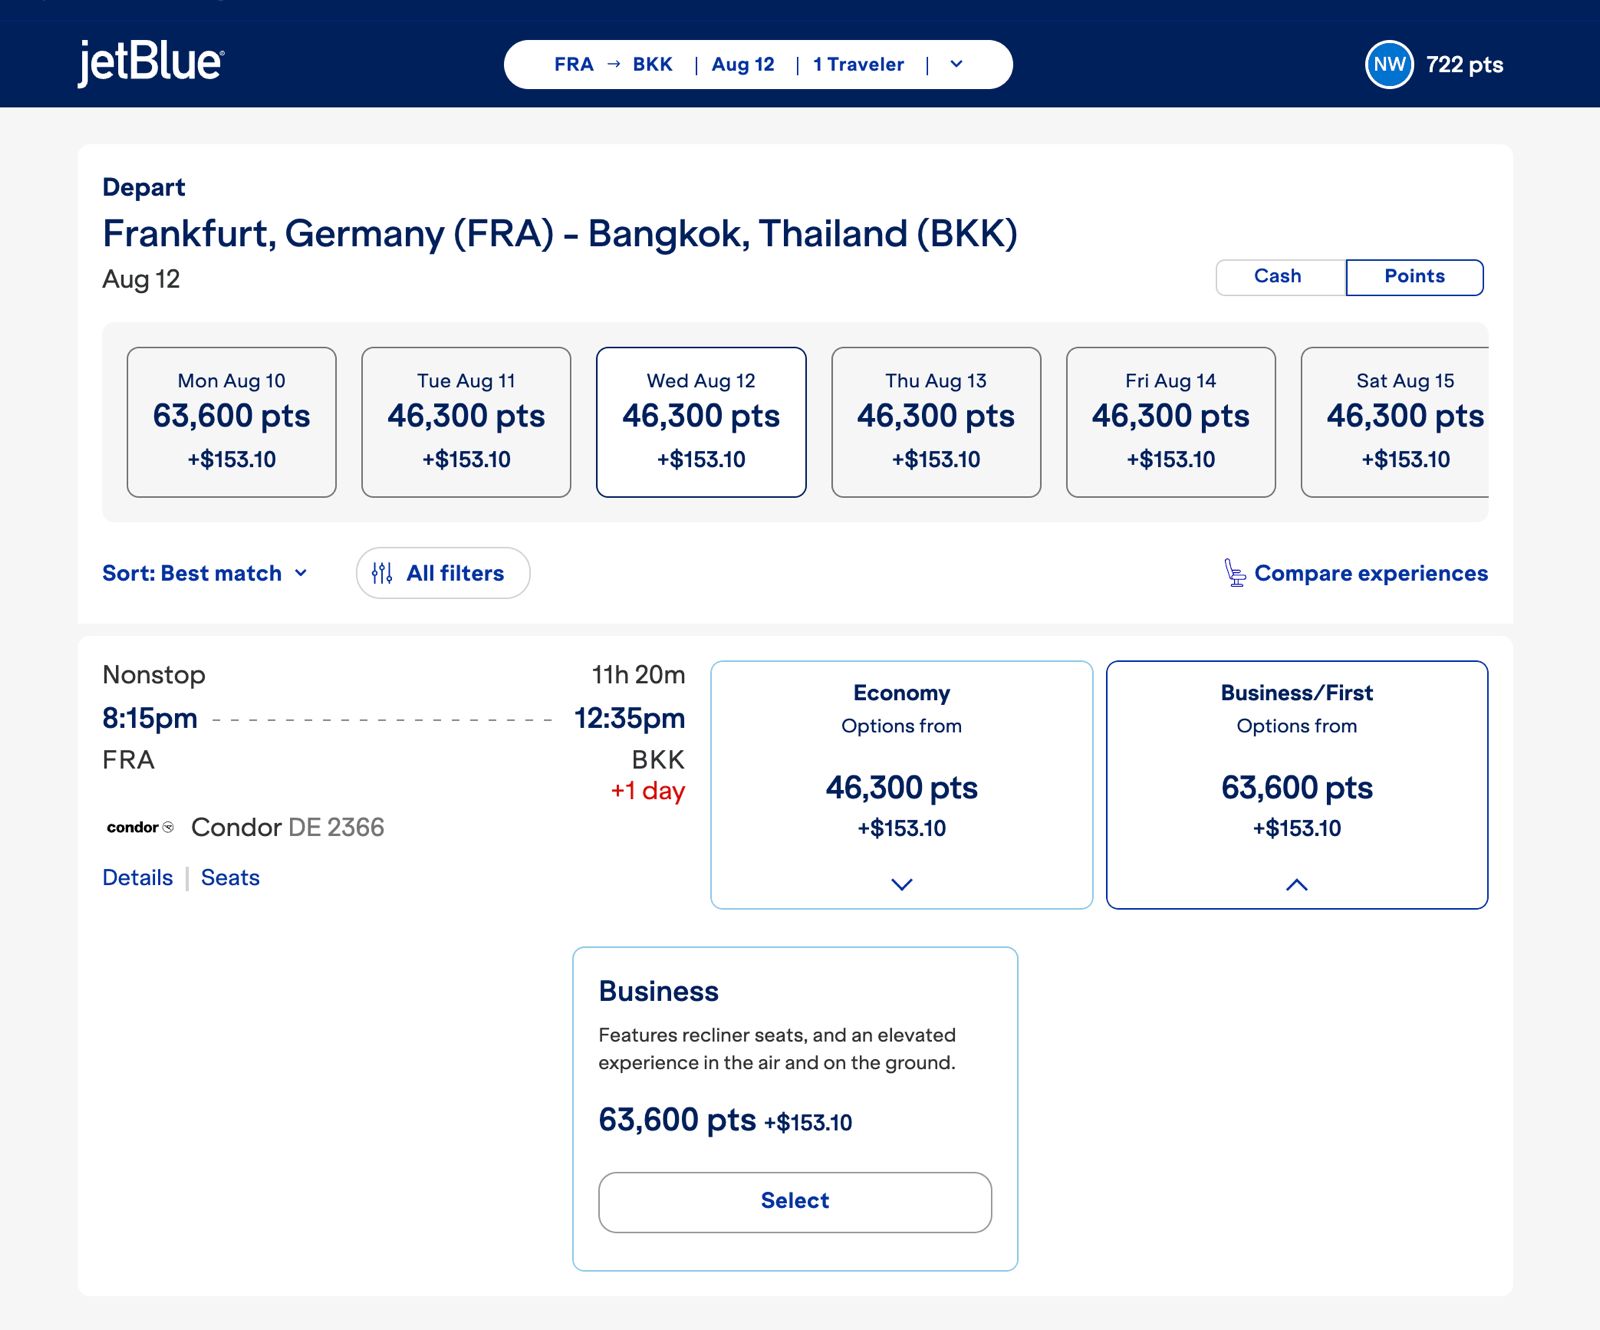Select the Business fare for 63,600 pts
The width and height of the screenshot is (1600, 1330).
pyautogui.click(x=795, y=1202)
